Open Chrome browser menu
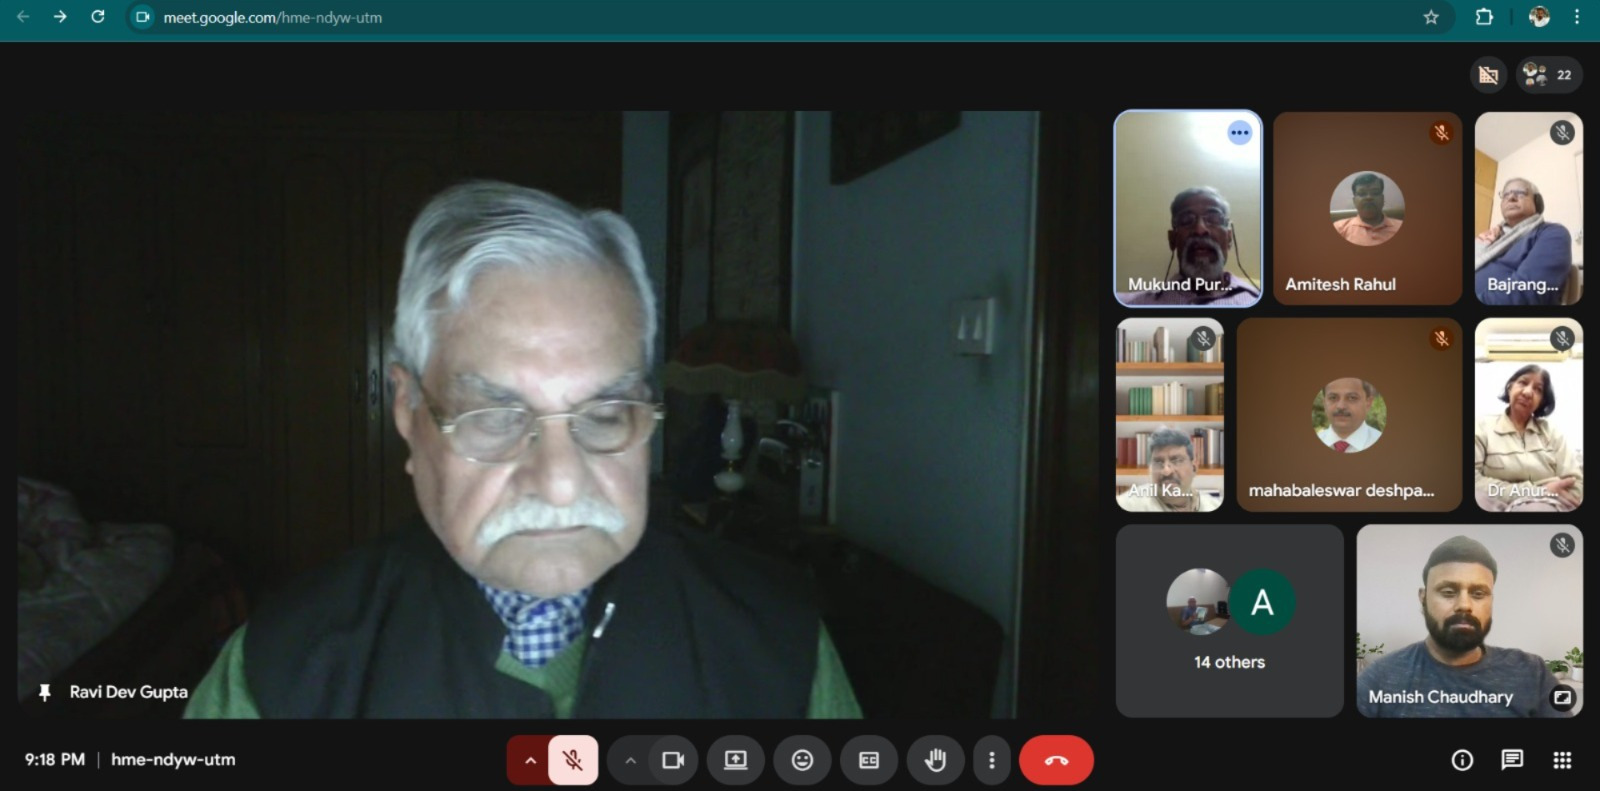 tap(1577, 17)
